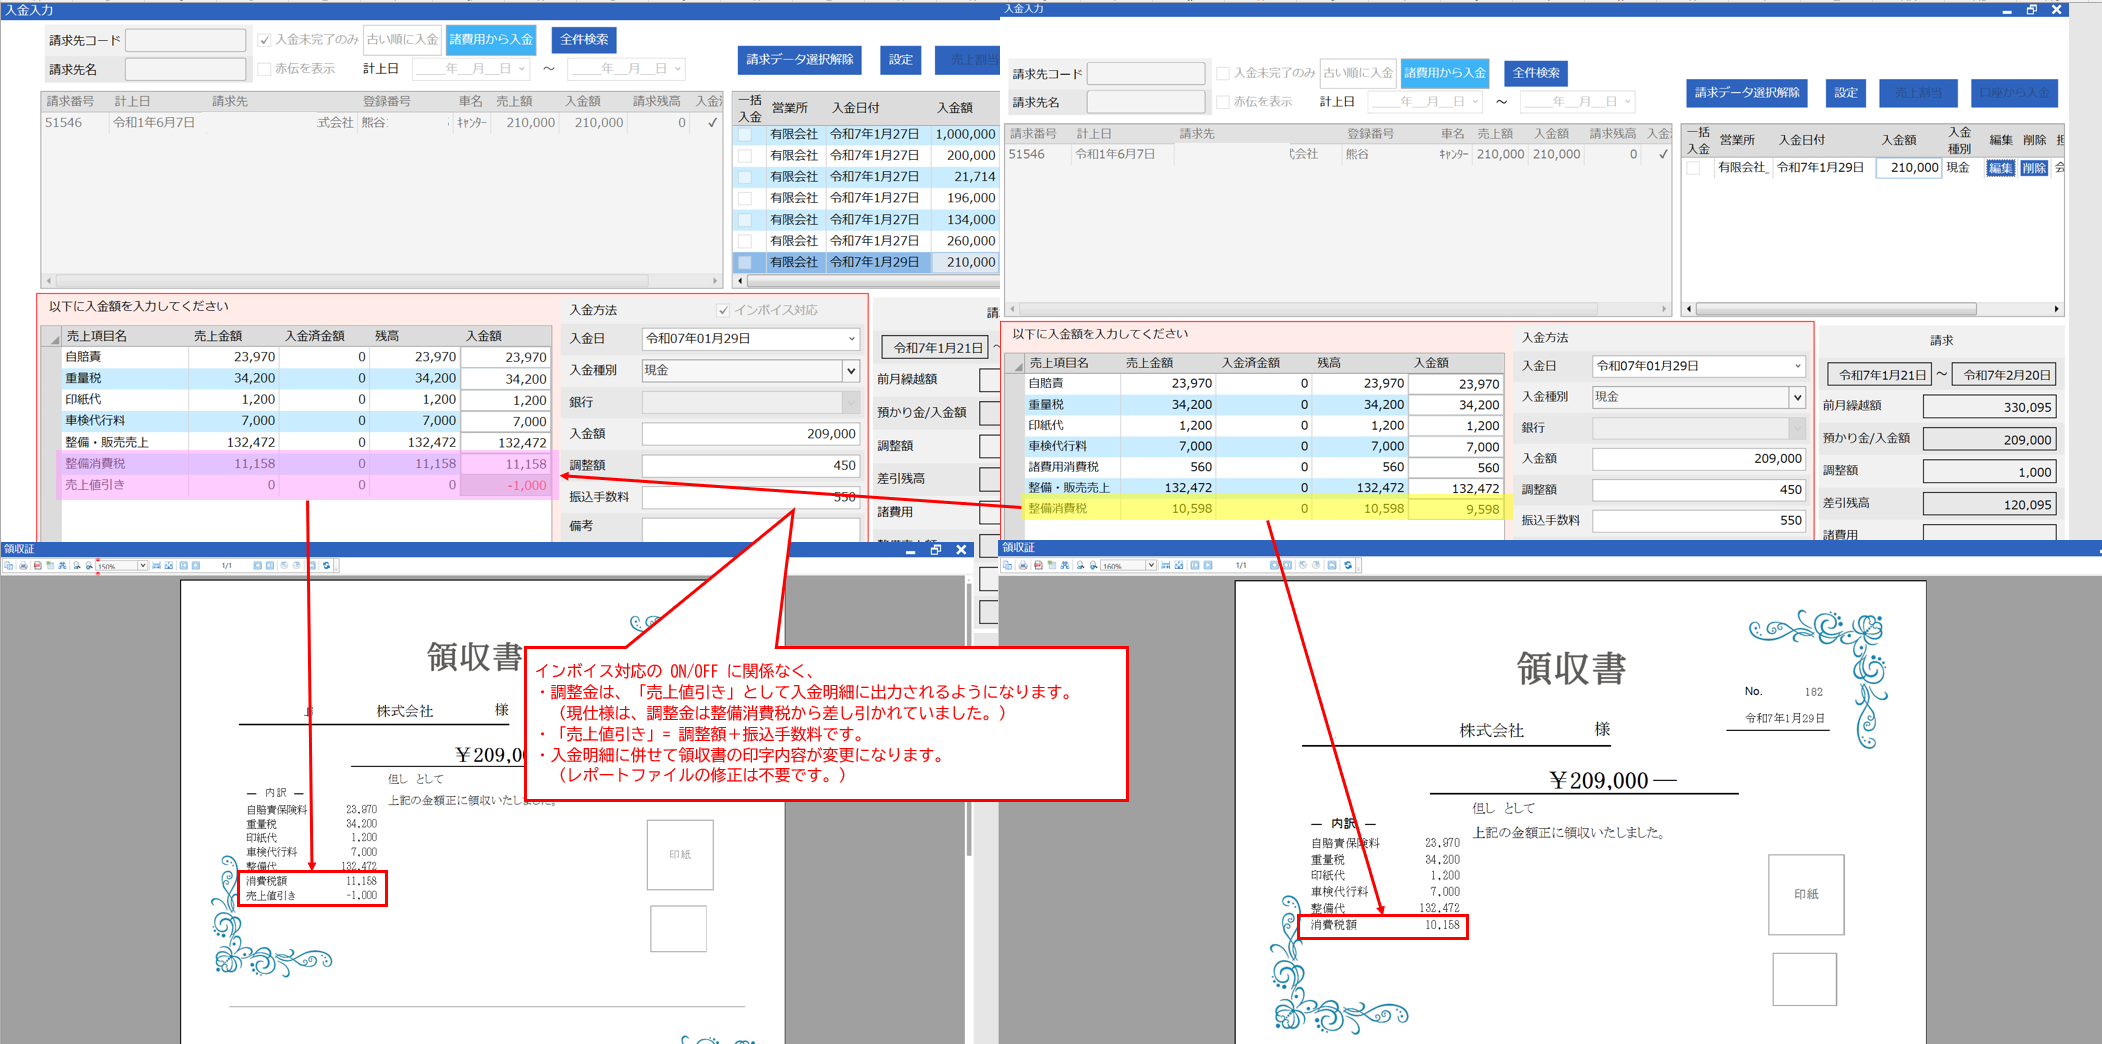
Task: Click refresh icon in right 領収証 viewer toolbar
Action: pos(1348,566)
